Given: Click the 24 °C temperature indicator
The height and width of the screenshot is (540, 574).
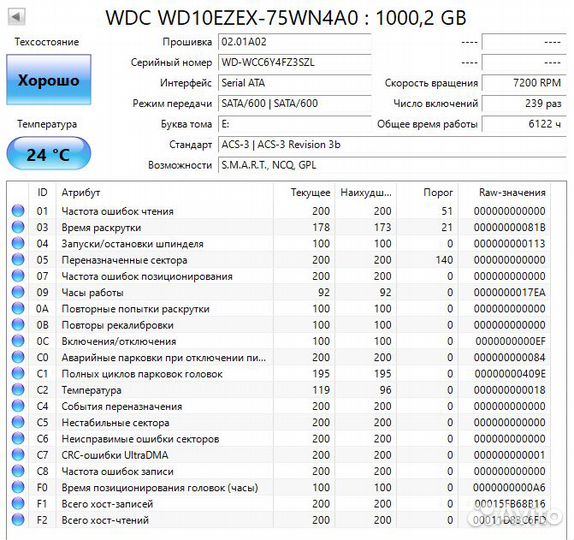Looking at the screenshot, I should pos(49,154).
